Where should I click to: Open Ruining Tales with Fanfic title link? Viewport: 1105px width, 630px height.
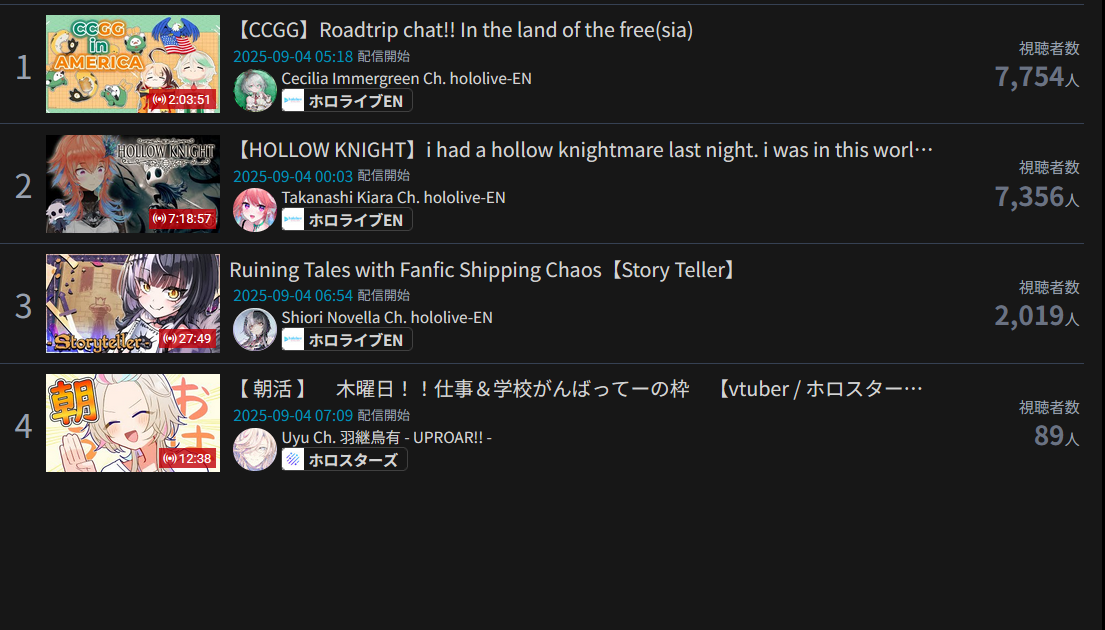point(485,270)
